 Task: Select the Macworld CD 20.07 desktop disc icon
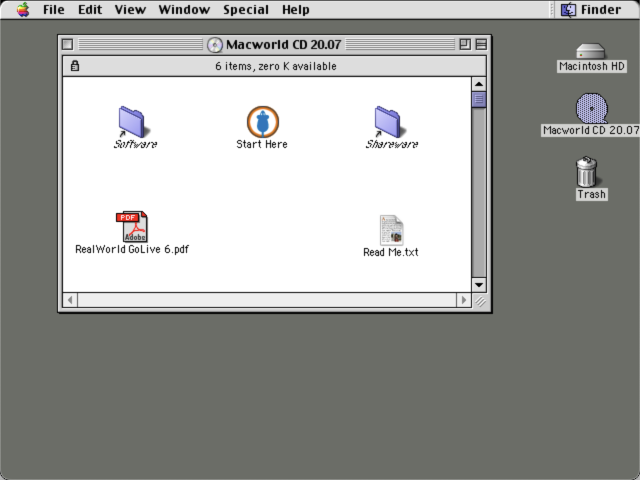click(591, 108)
